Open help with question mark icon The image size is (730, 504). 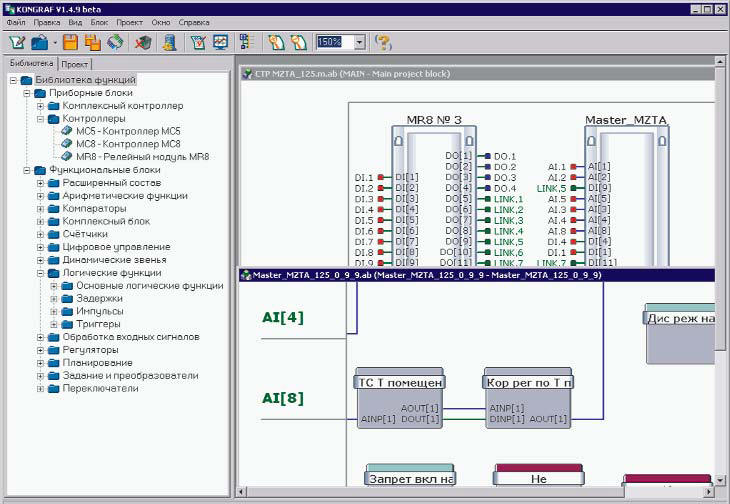[383, 42]
